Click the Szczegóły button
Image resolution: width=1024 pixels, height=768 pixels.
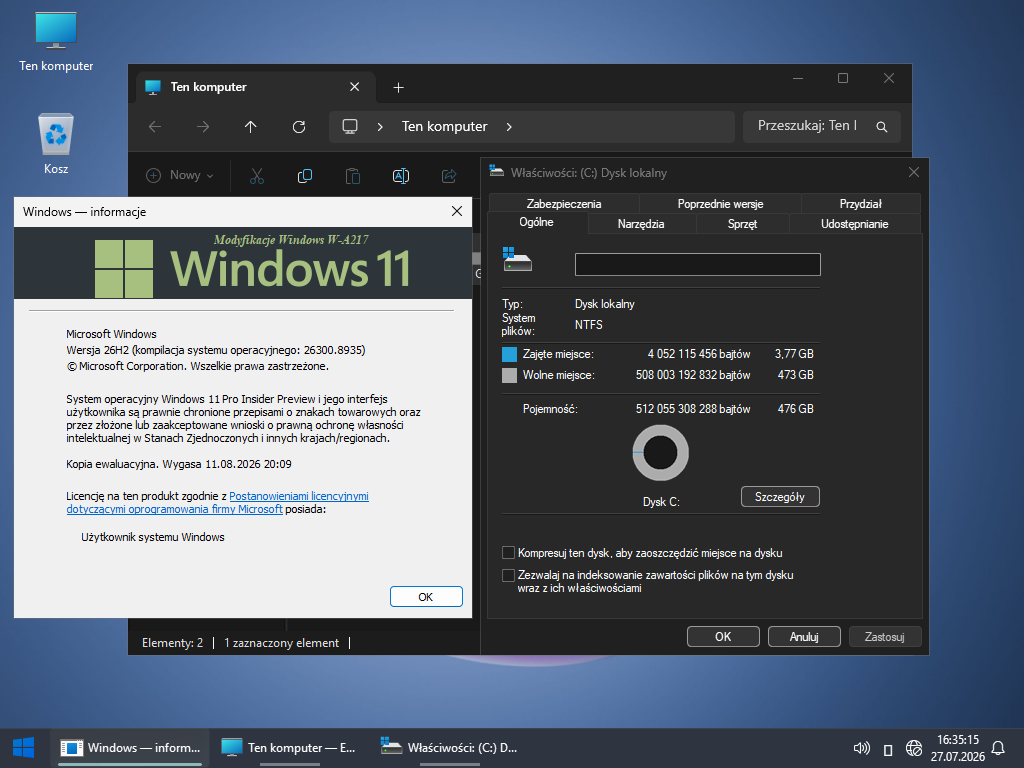(x=780, y=497)
